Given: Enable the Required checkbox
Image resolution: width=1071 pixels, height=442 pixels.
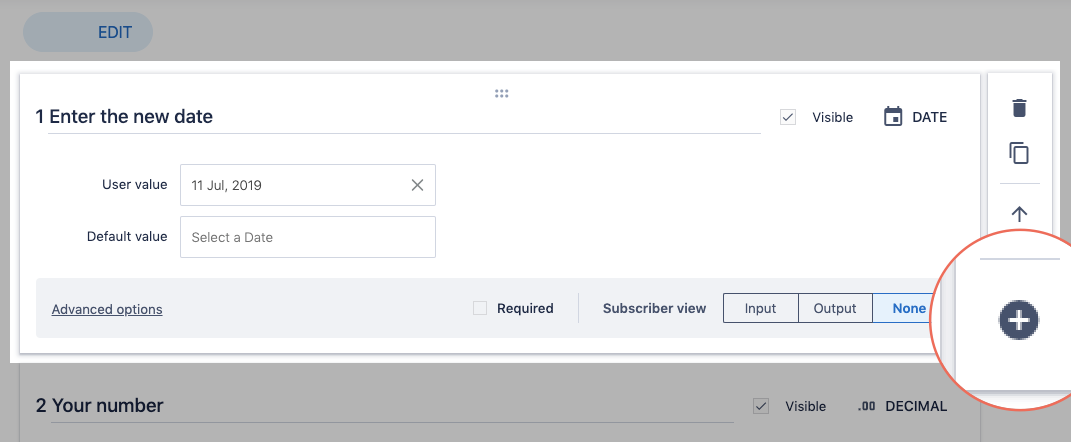Looking at the screenshot, I should (x=480, y=308).
